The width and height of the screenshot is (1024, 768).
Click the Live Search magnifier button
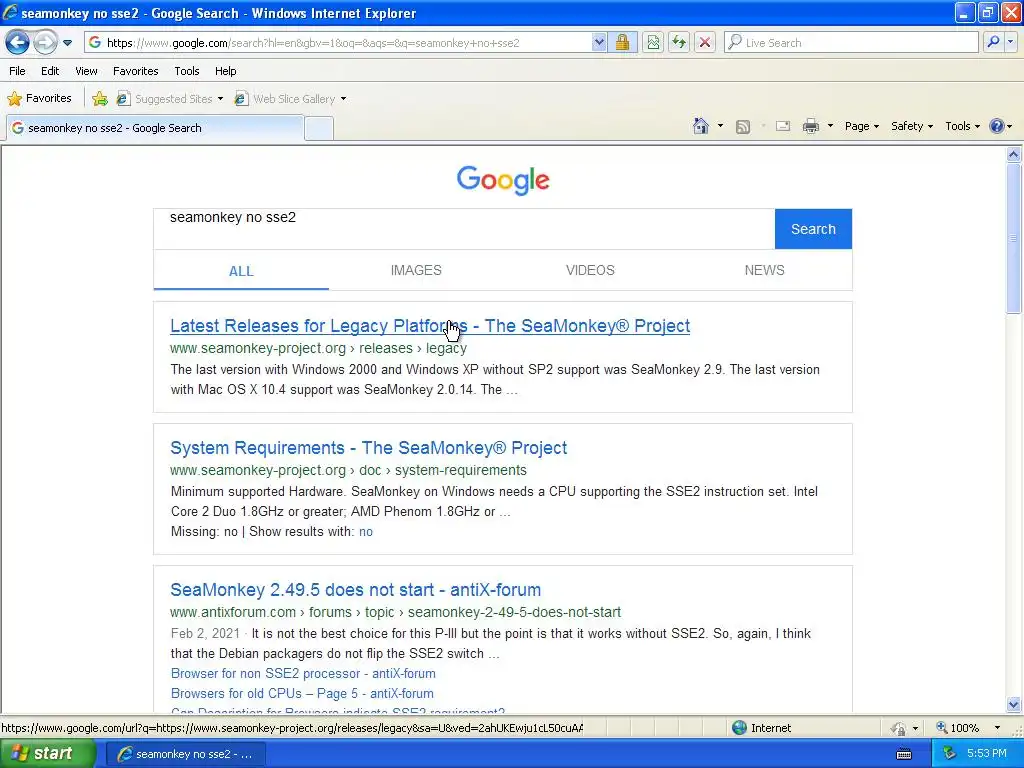click(x=993, y=43)
